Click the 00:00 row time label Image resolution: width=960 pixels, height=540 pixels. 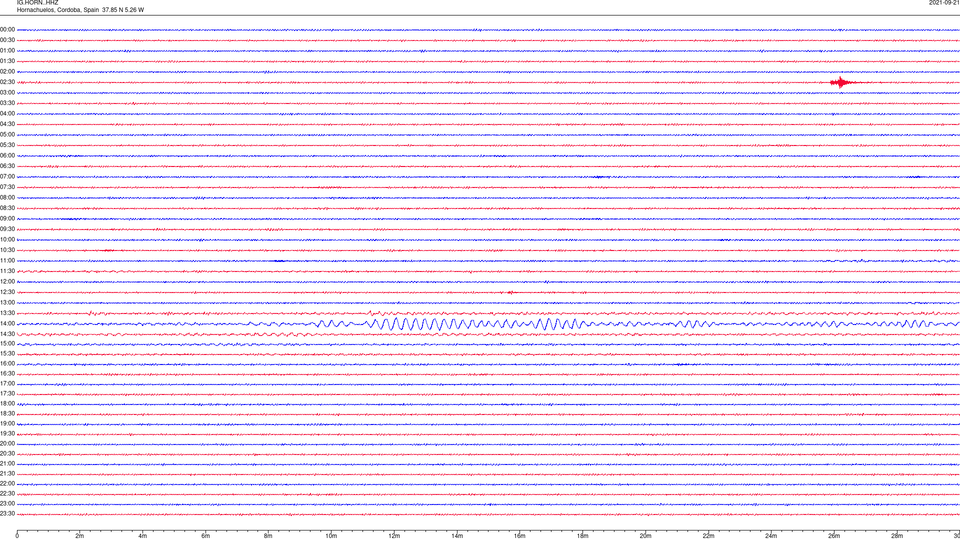click(7, 29)
